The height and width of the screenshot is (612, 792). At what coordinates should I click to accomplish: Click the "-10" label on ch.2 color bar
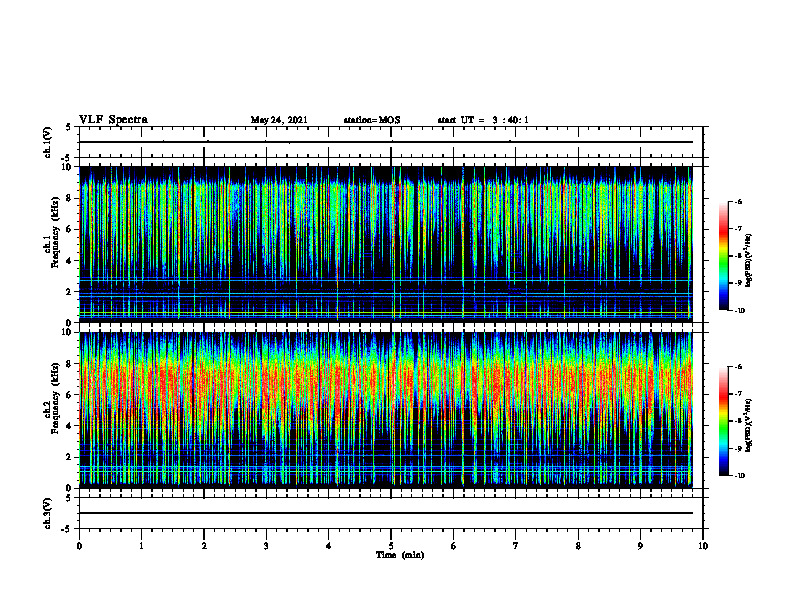point(739,476)
